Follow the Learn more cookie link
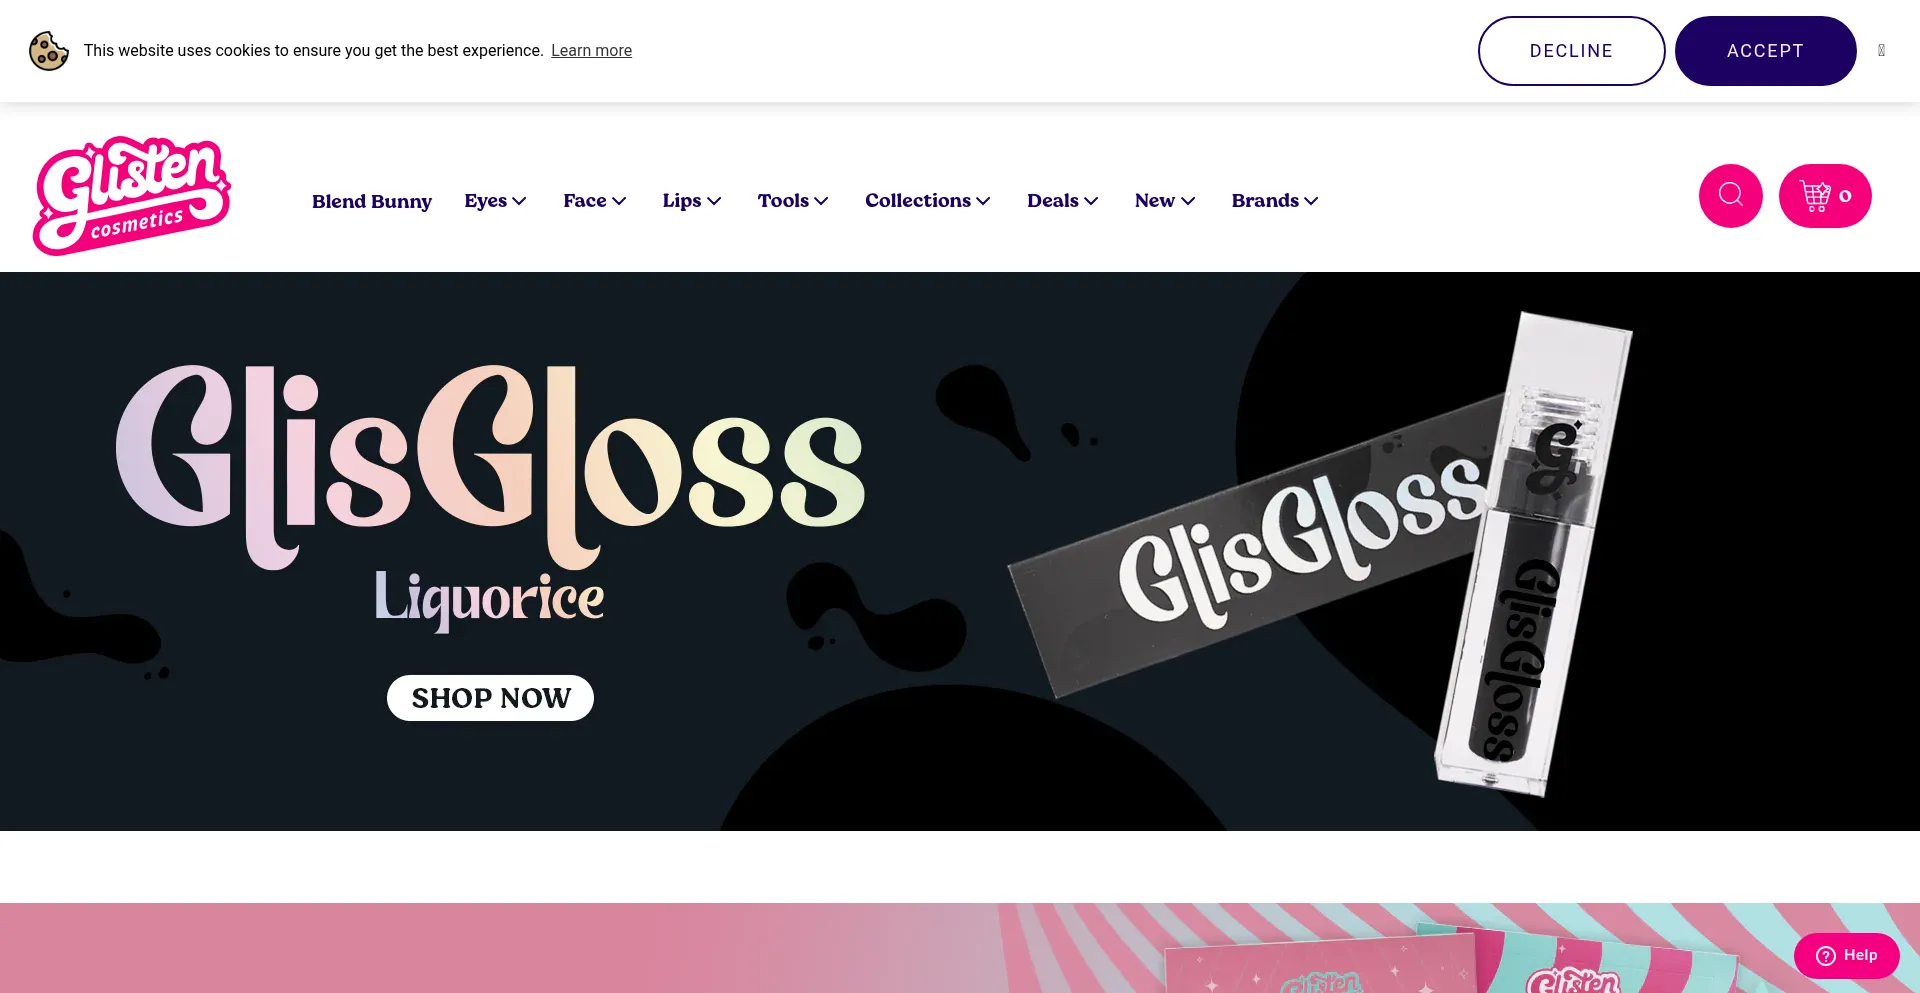 tap(591, 51)
